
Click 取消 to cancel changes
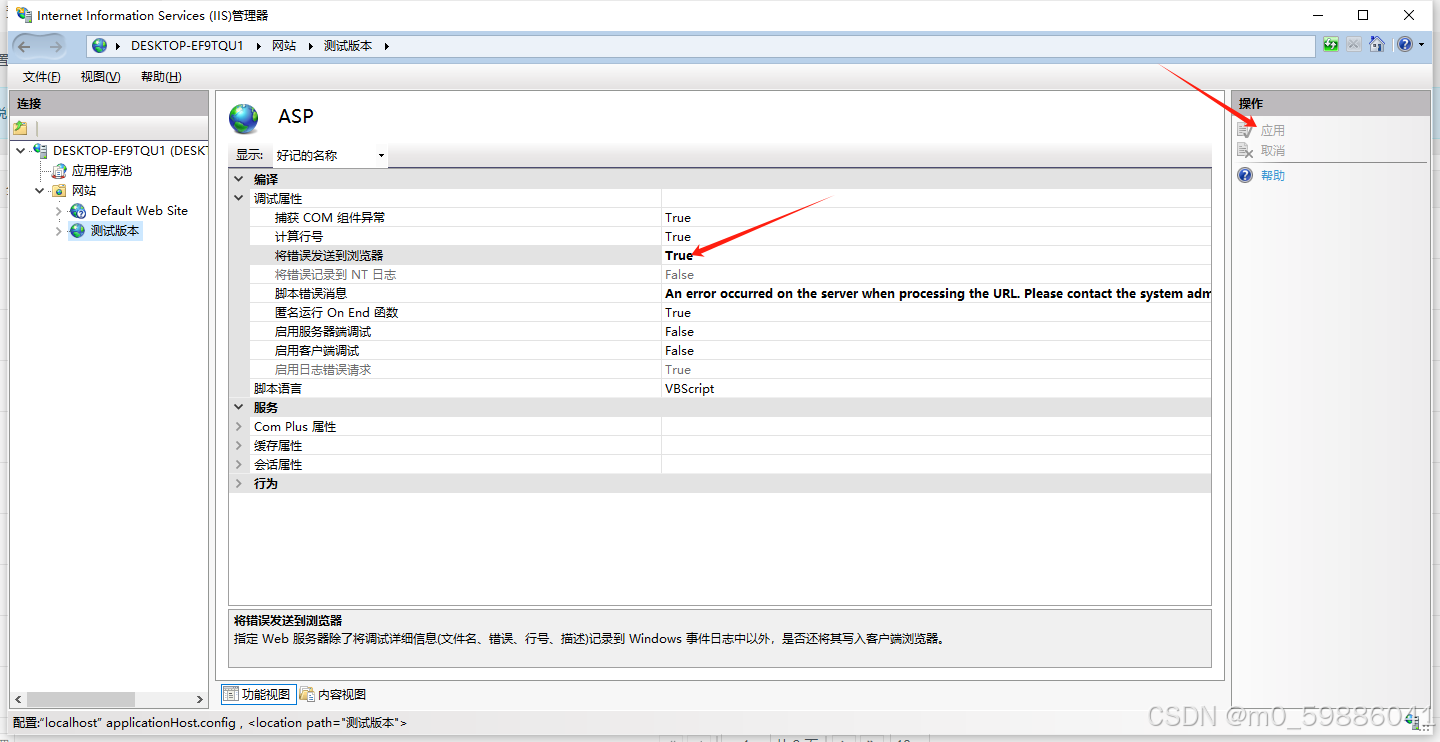(x=1272, y=150)
